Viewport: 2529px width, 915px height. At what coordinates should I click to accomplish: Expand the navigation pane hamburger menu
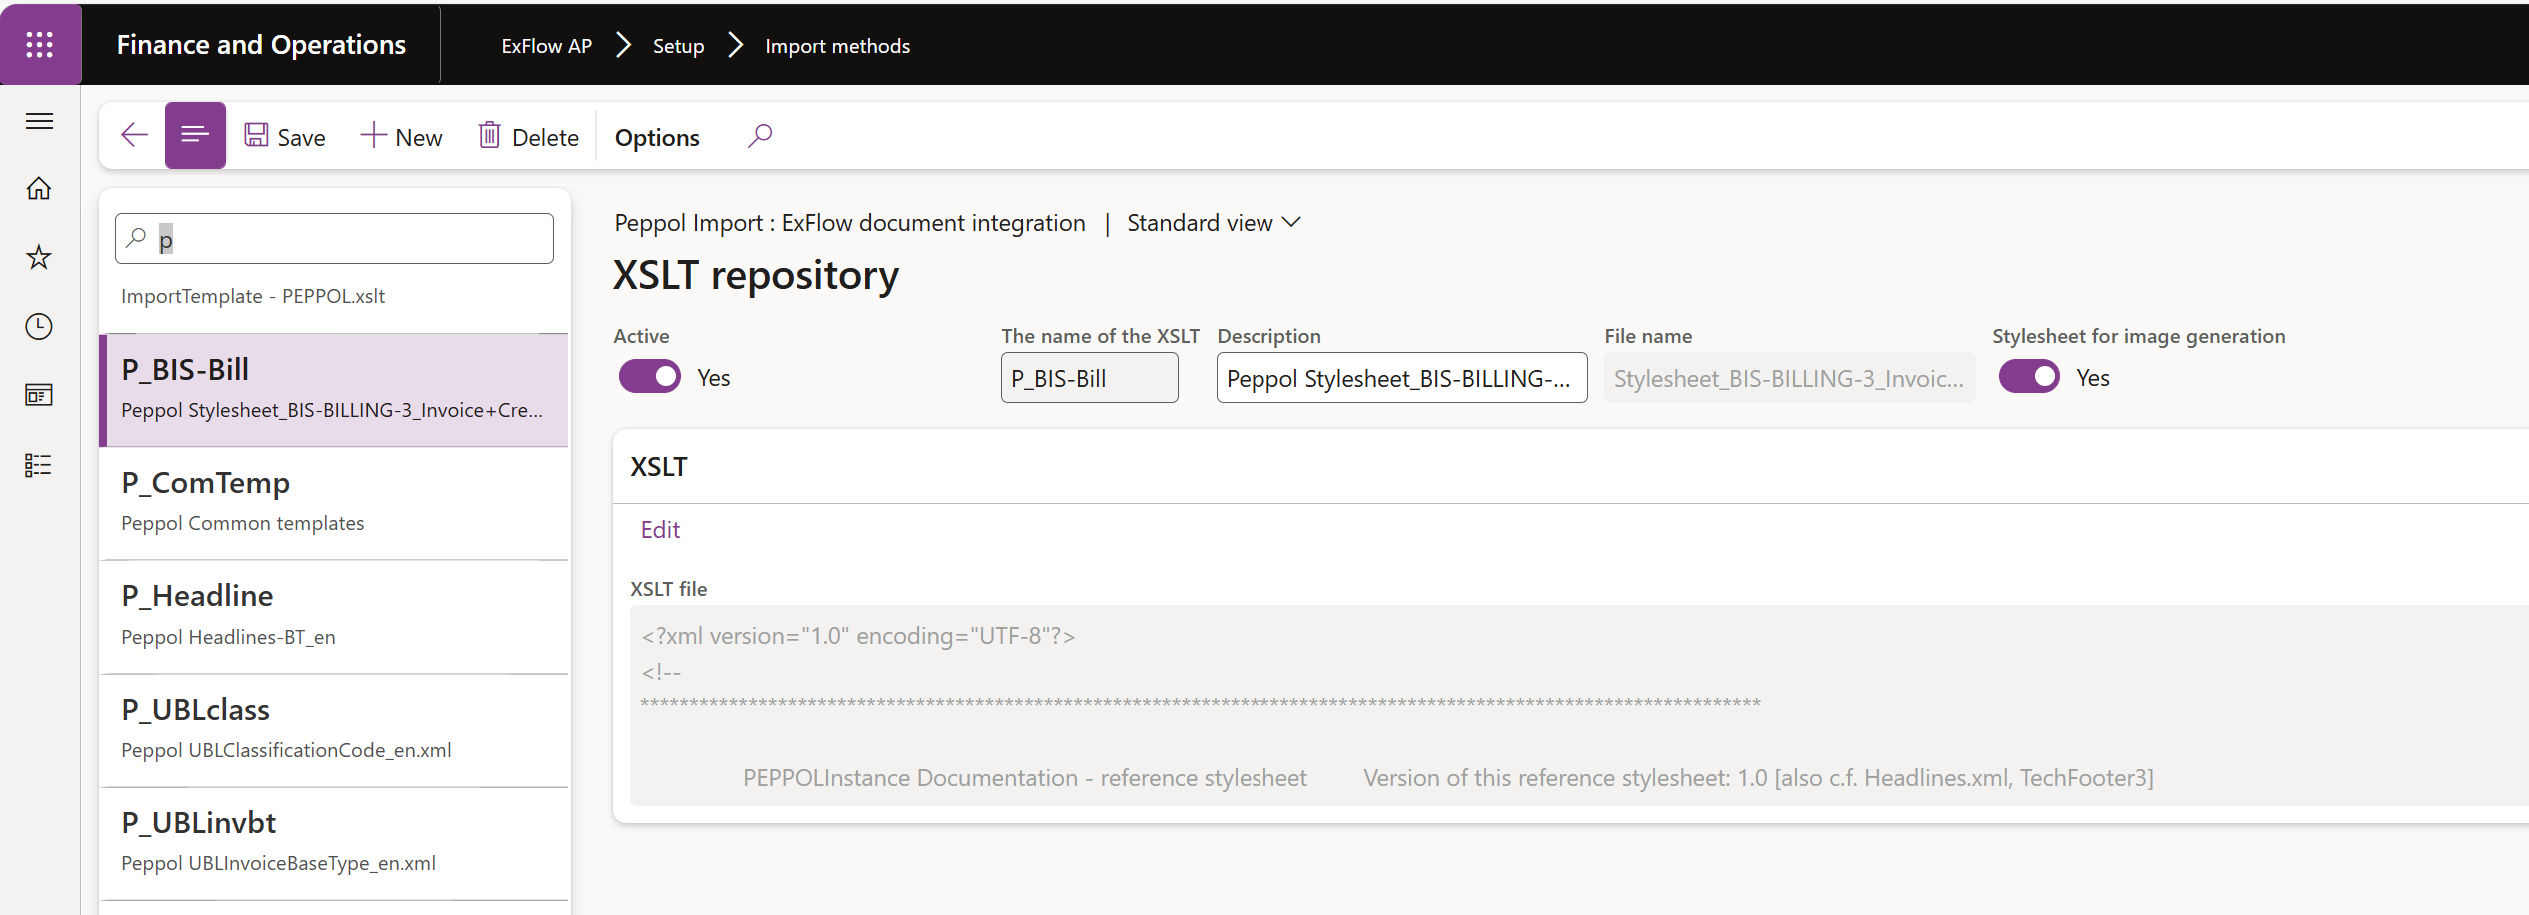click(x=40, y=121)
